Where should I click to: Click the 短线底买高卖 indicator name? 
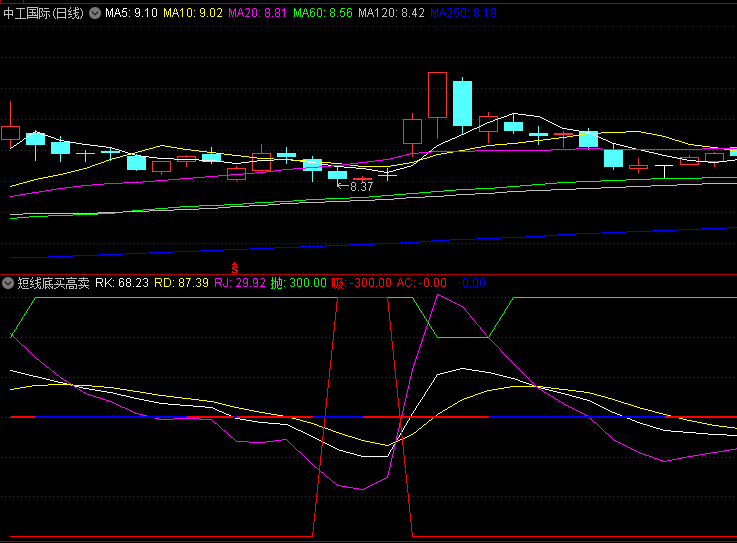(53, 283)
